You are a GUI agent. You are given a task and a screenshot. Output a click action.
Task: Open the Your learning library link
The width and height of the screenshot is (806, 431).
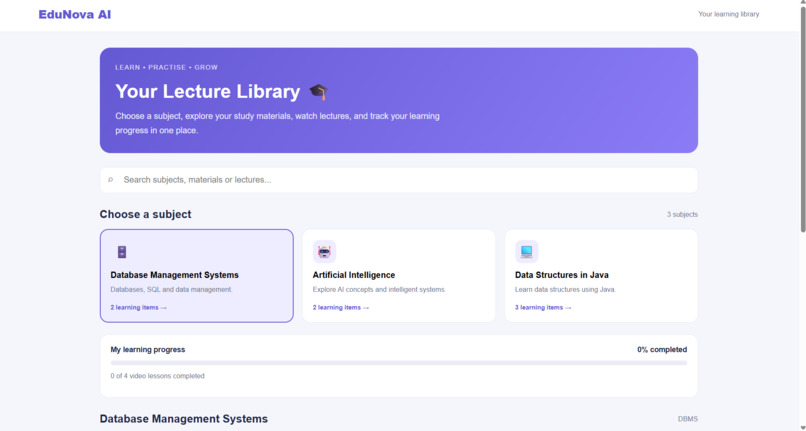[728, 14]
